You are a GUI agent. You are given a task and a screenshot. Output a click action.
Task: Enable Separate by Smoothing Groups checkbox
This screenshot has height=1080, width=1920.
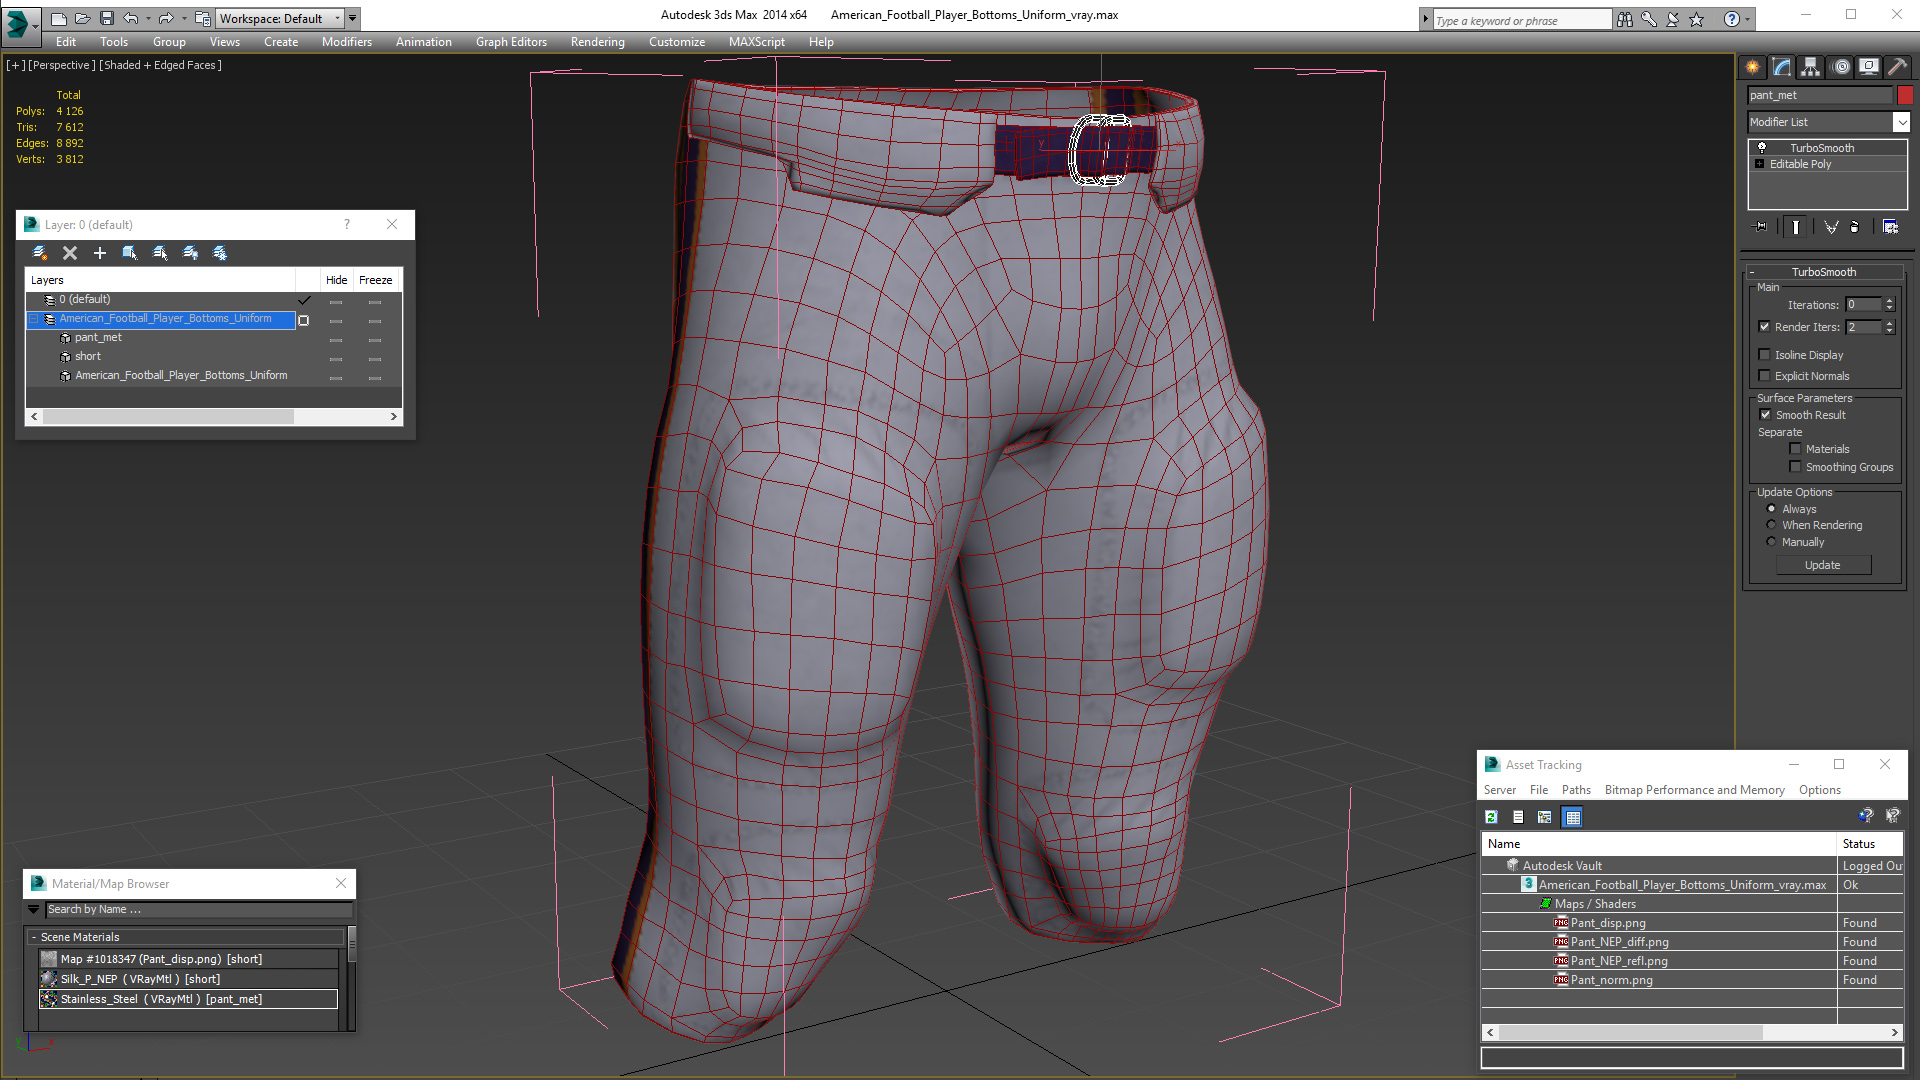(x=1795, y=467)
